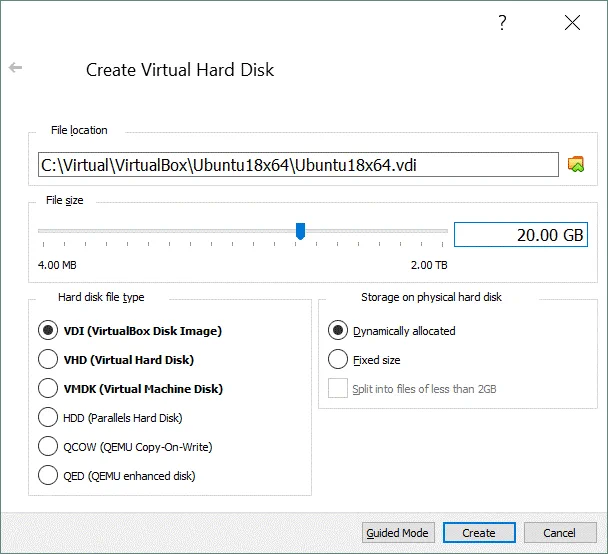Switch to Fixed size storage
The image size is (608, 554).
[x=338, y=359]
